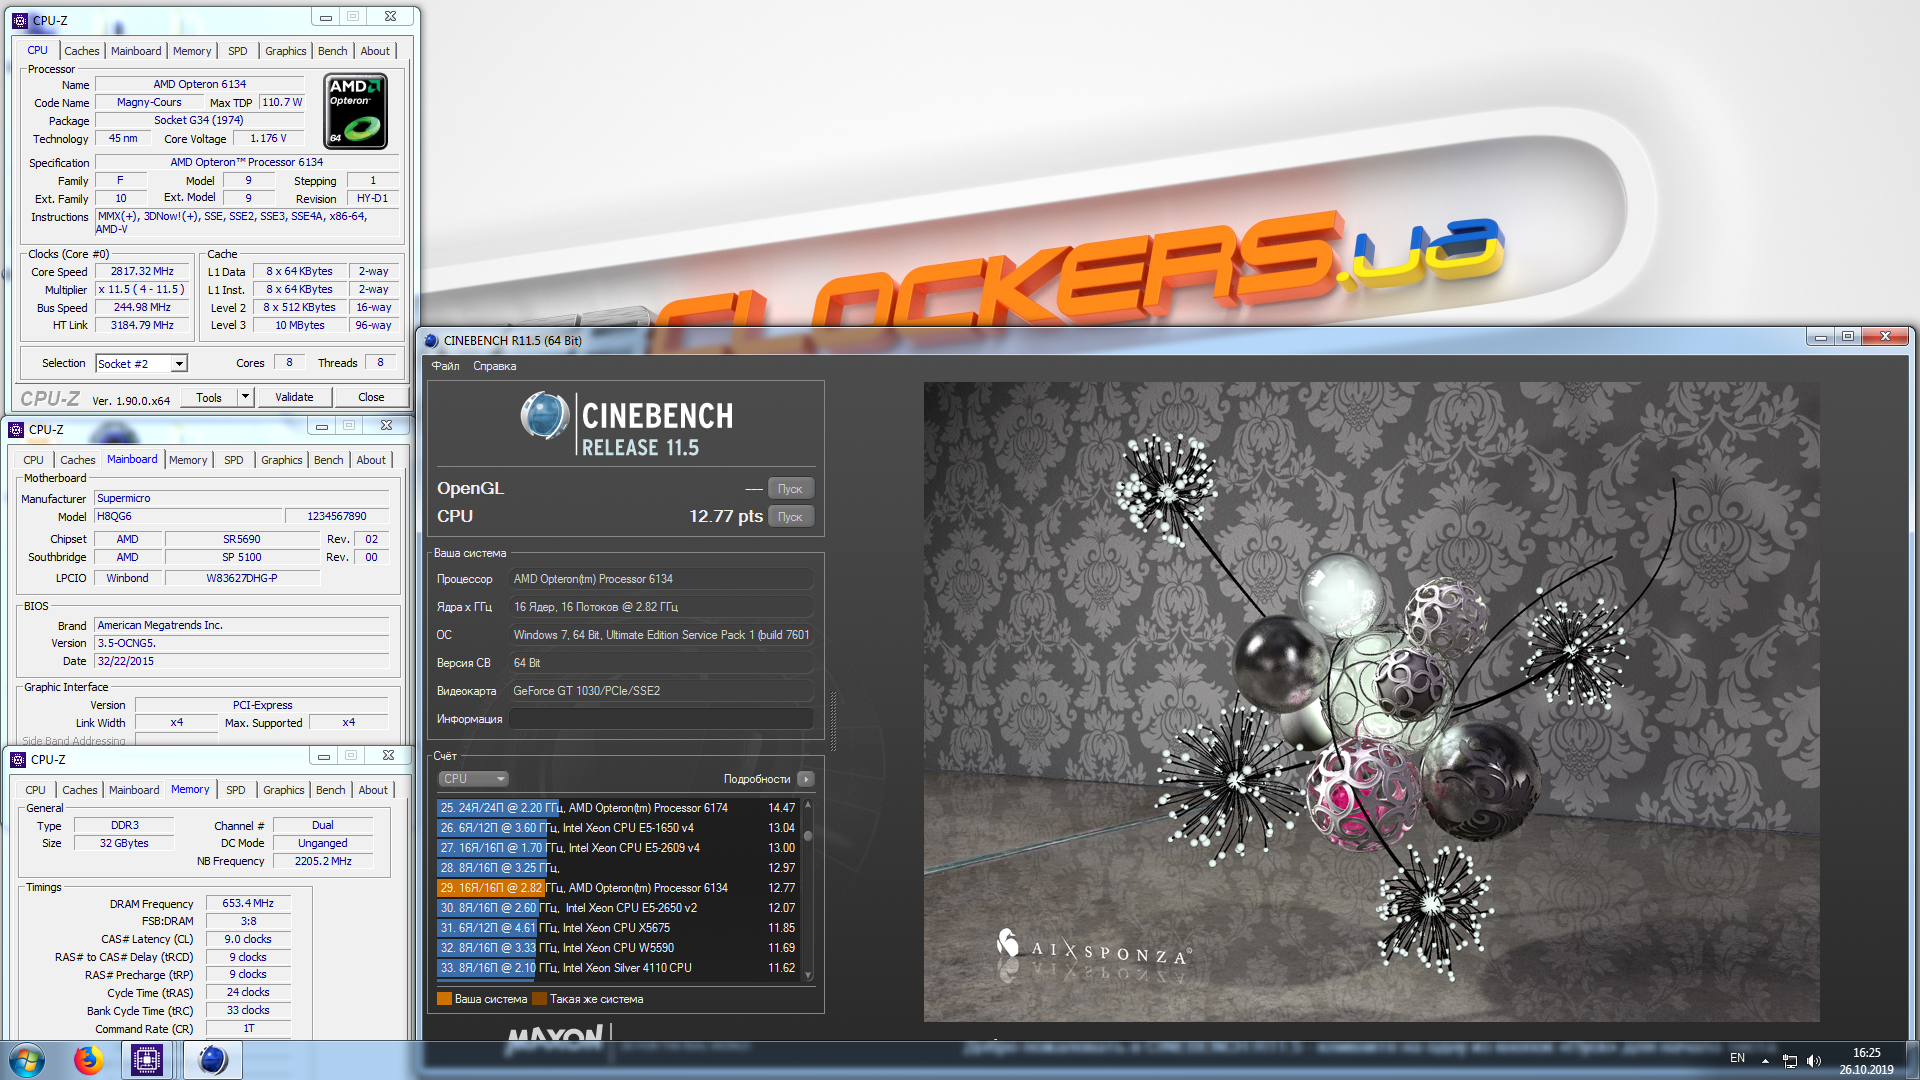Open the Файл menu in Cinebench
Image resolution: width=1920 pixels, height=1080 pixels.
point(445,366)
